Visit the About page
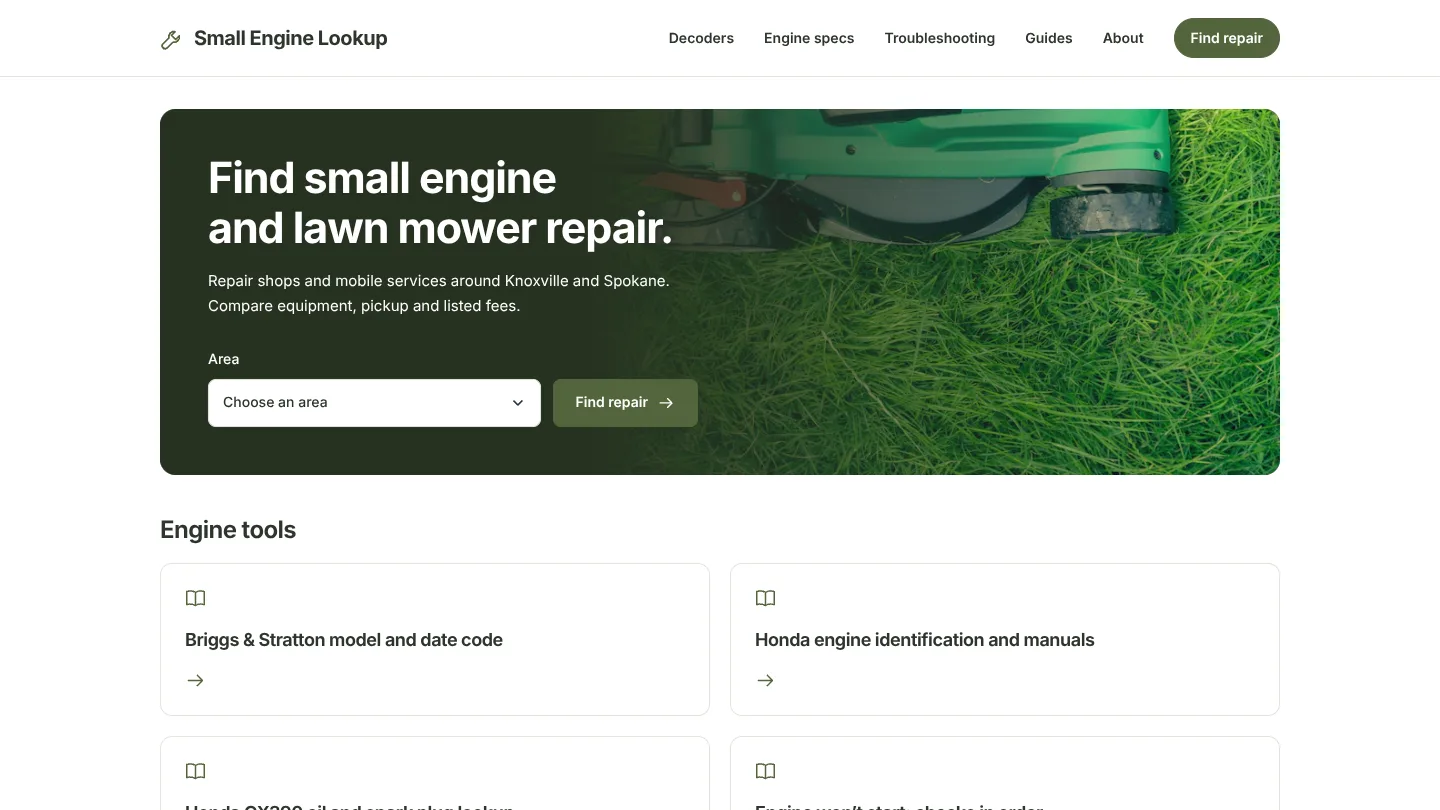The image size is (1440, 810). [x=1123, y=38]
